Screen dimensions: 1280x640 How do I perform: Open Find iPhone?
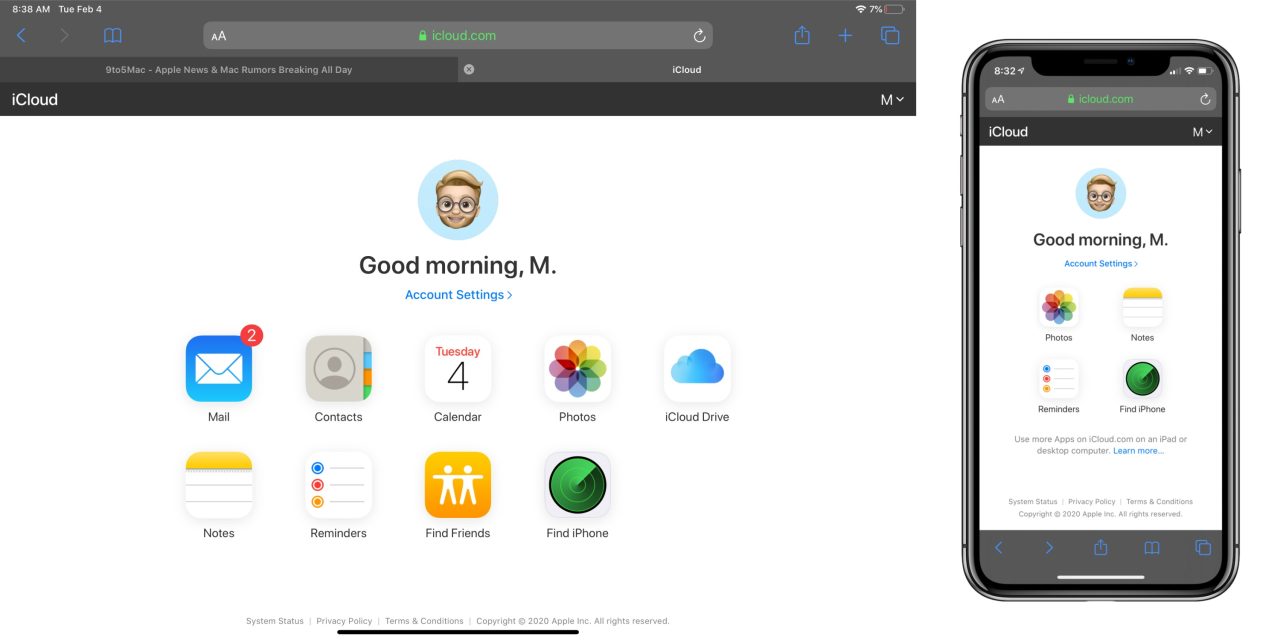tap(577, 484)
